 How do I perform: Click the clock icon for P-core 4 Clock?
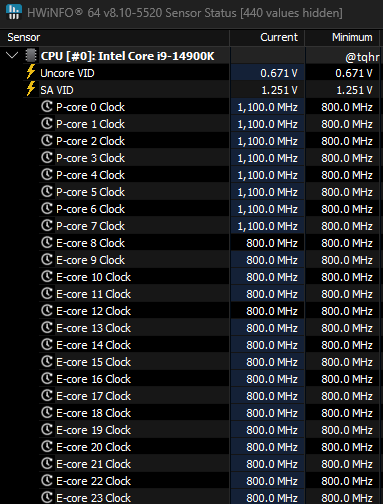47,175
